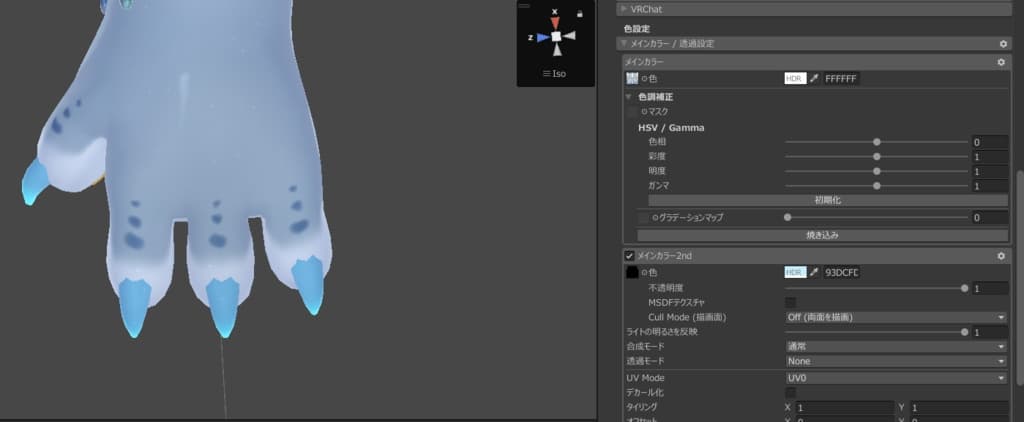Click the HSV / Gamma label
Screen dimensions: 1024x422
[x=671, y=128]
